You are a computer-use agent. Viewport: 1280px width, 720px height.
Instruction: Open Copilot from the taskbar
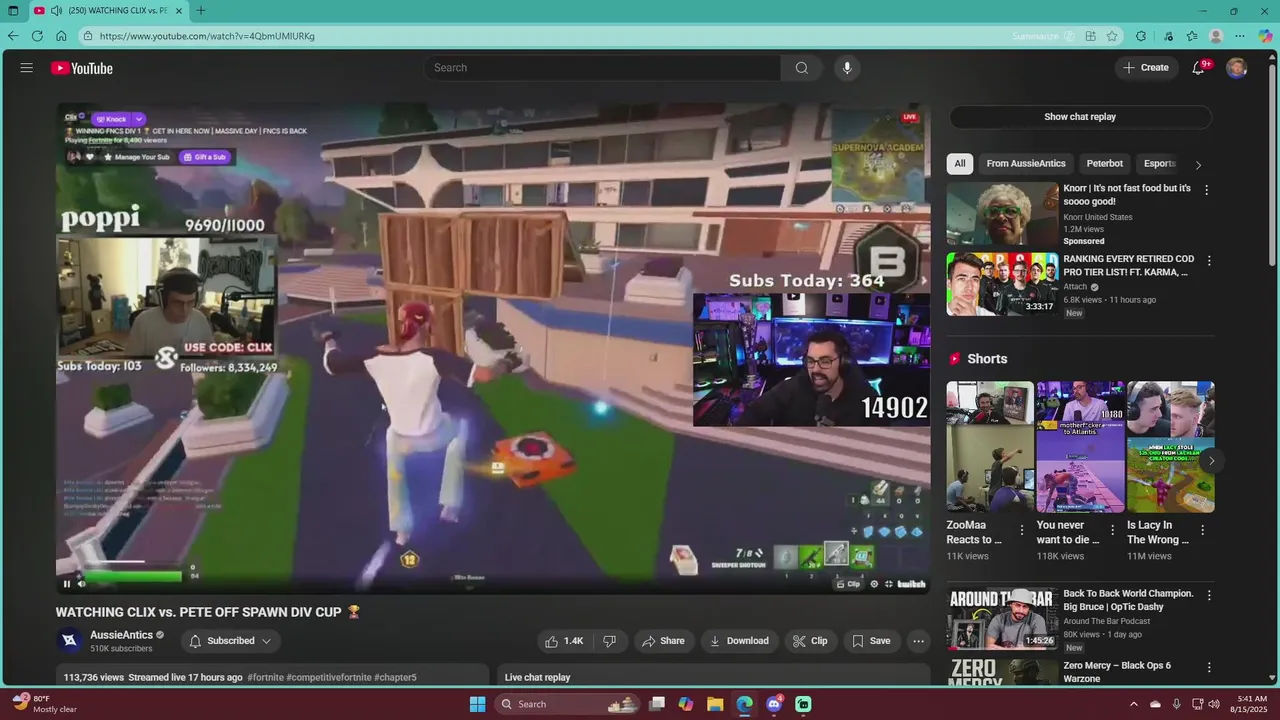[685, 704]
